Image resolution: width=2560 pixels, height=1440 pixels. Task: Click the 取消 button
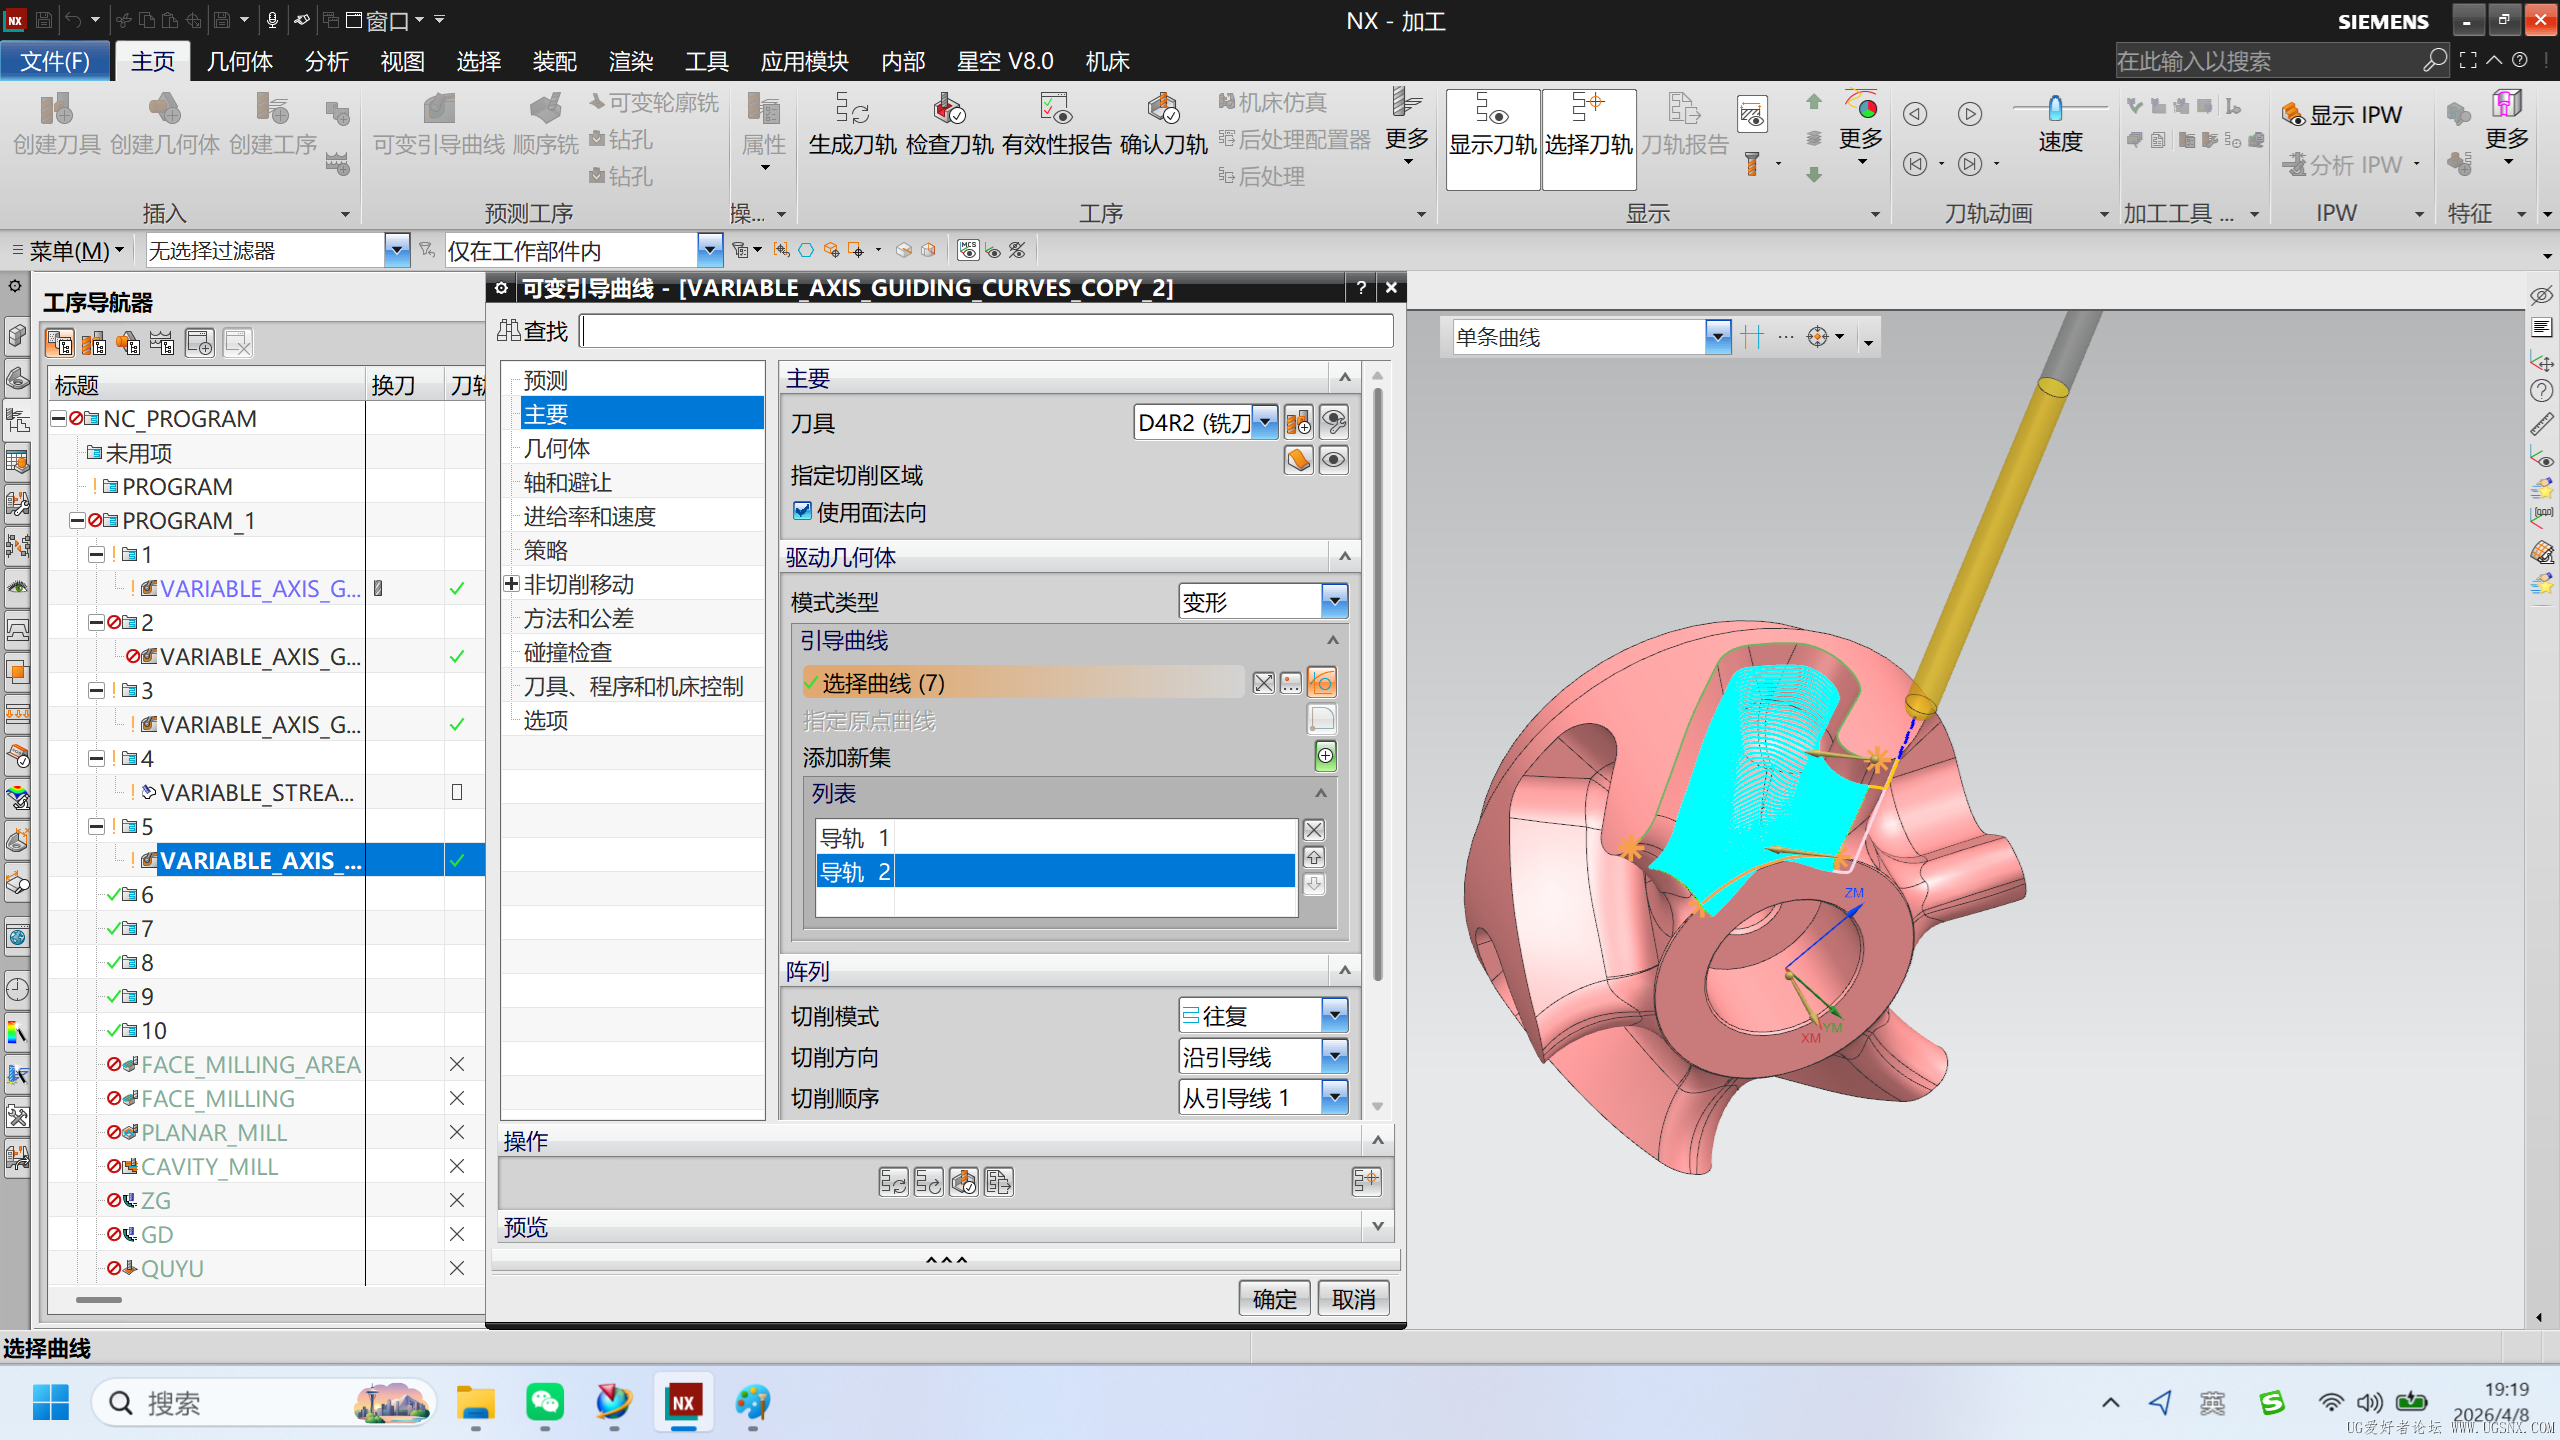[x=1354, y=1299]
